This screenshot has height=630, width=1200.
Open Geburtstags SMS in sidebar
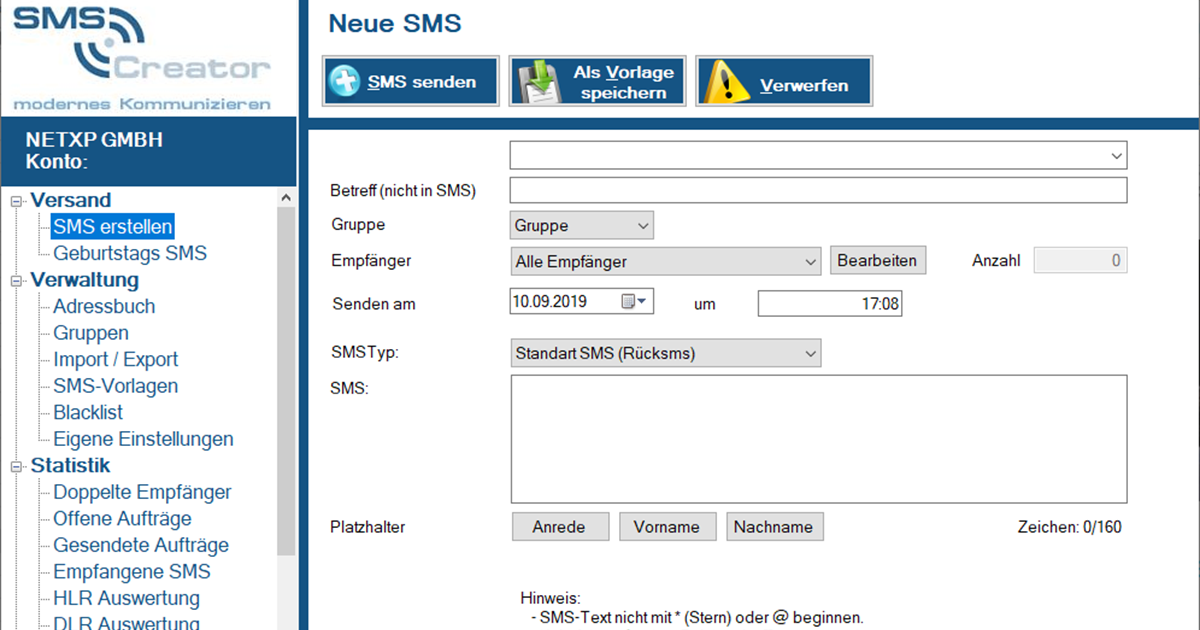click(130, 253)
